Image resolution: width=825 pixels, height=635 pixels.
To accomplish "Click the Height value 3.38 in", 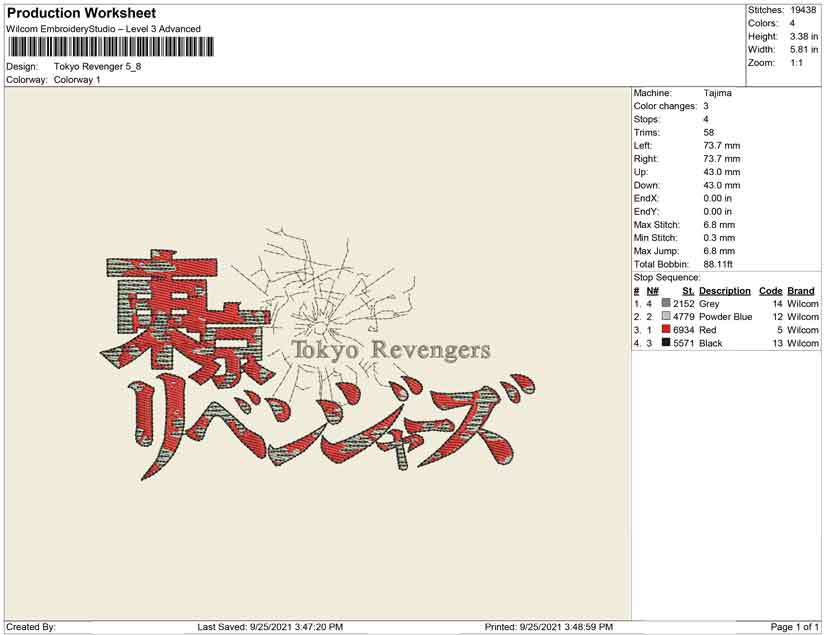I will tap(803, 36).
